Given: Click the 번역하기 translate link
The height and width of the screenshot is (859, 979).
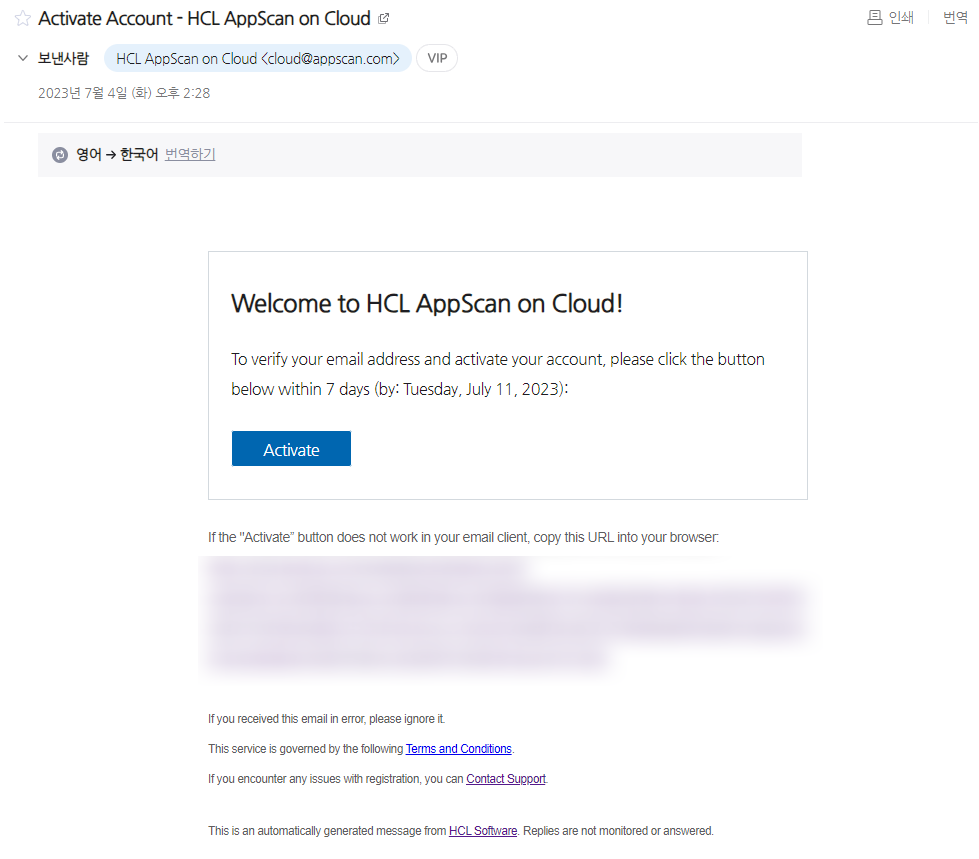Looking at the screenshot, I should [x=190, y=154].
